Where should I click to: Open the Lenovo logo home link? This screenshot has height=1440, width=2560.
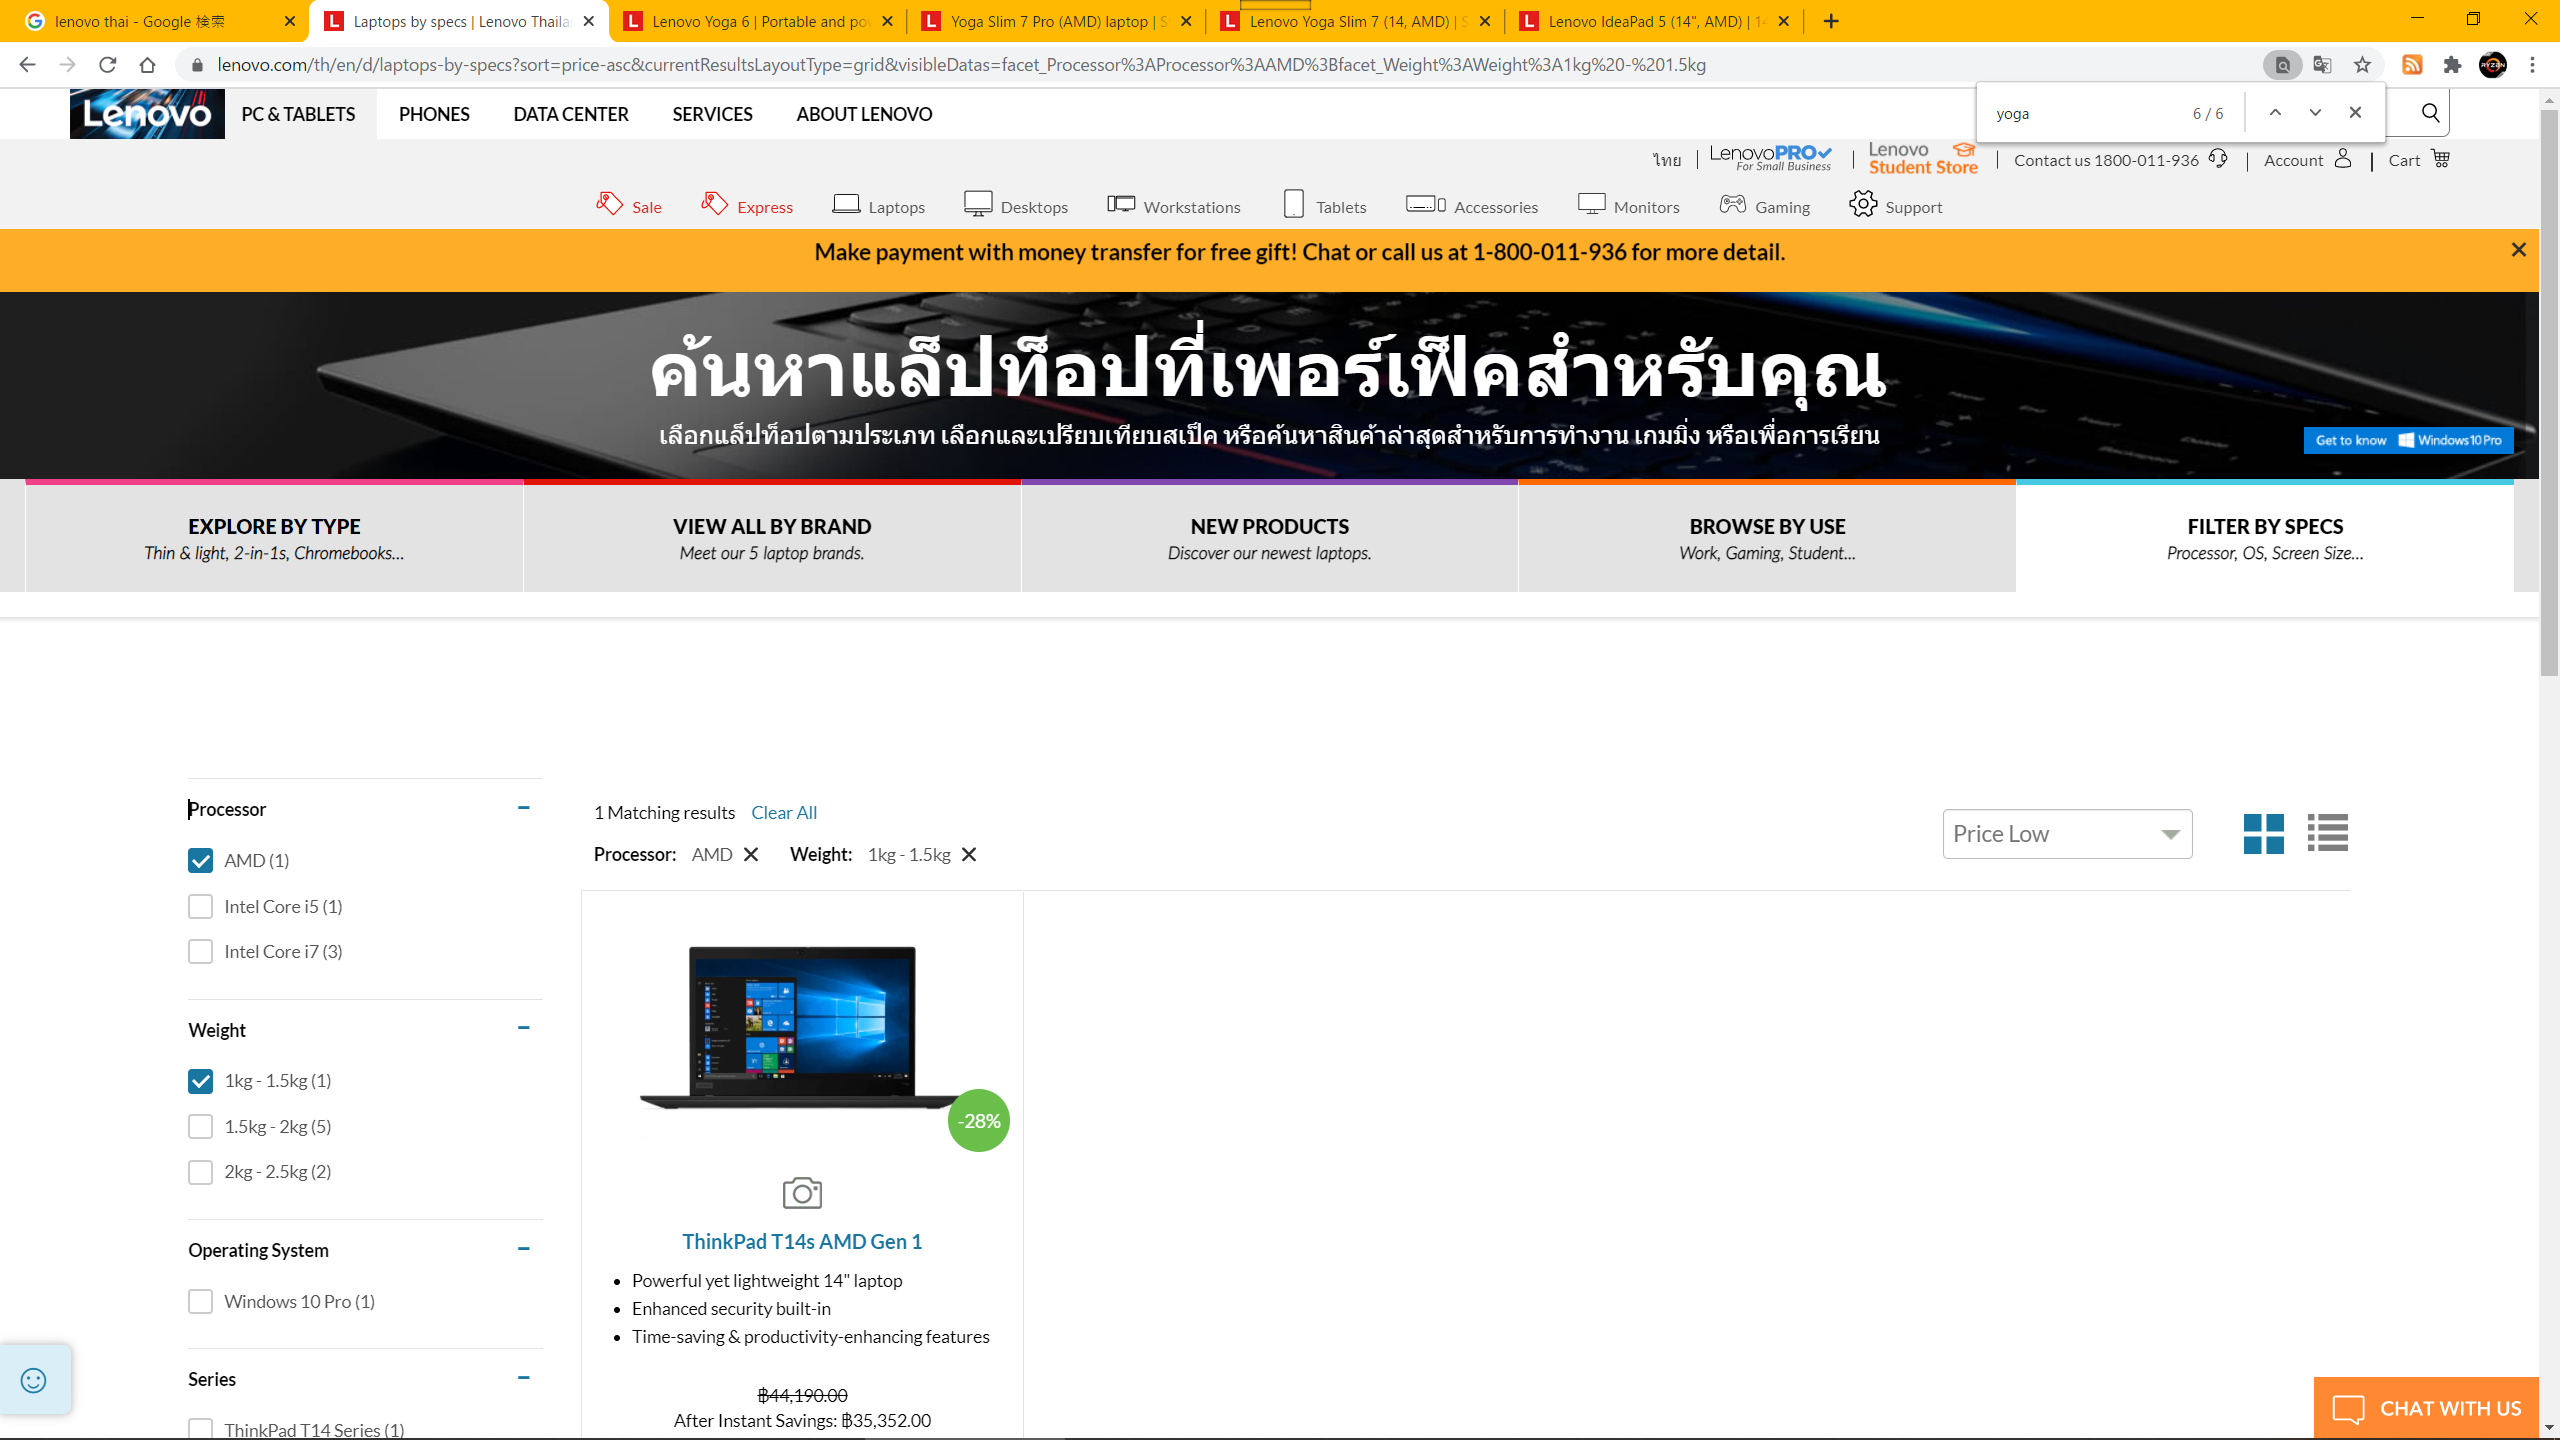point(147,113)
